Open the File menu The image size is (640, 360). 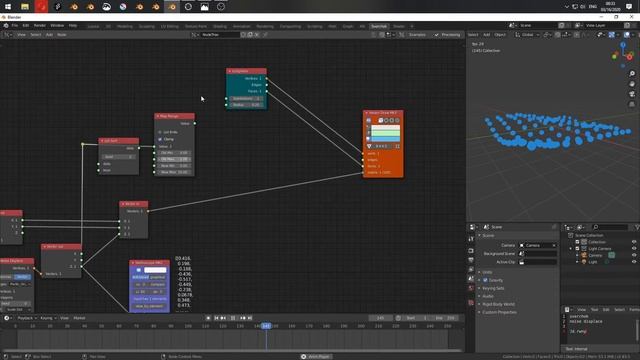coord(15,25)
